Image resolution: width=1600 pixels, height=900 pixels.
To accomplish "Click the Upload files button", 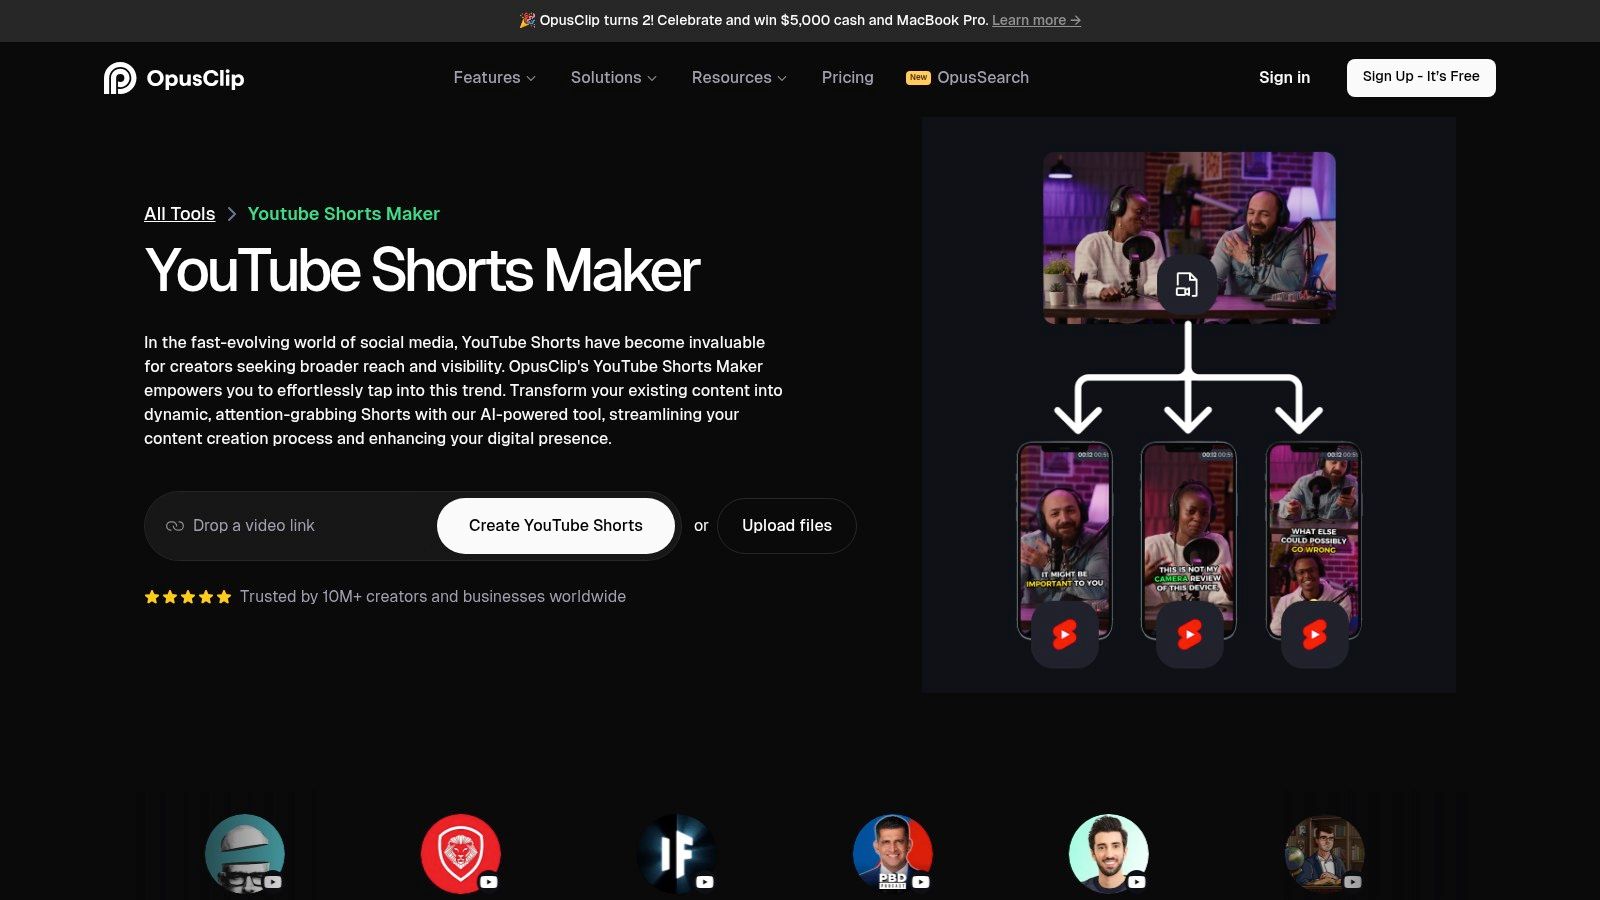I will (x=787, y=526).
